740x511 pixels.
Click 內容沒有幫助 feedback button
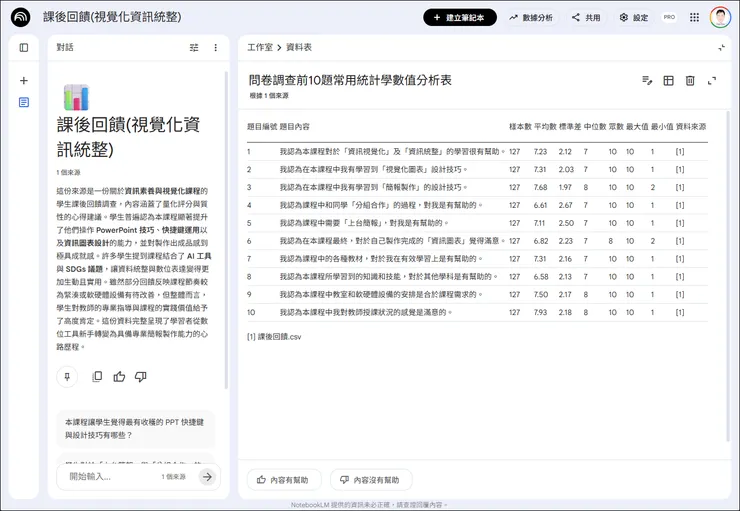point(371,480)
